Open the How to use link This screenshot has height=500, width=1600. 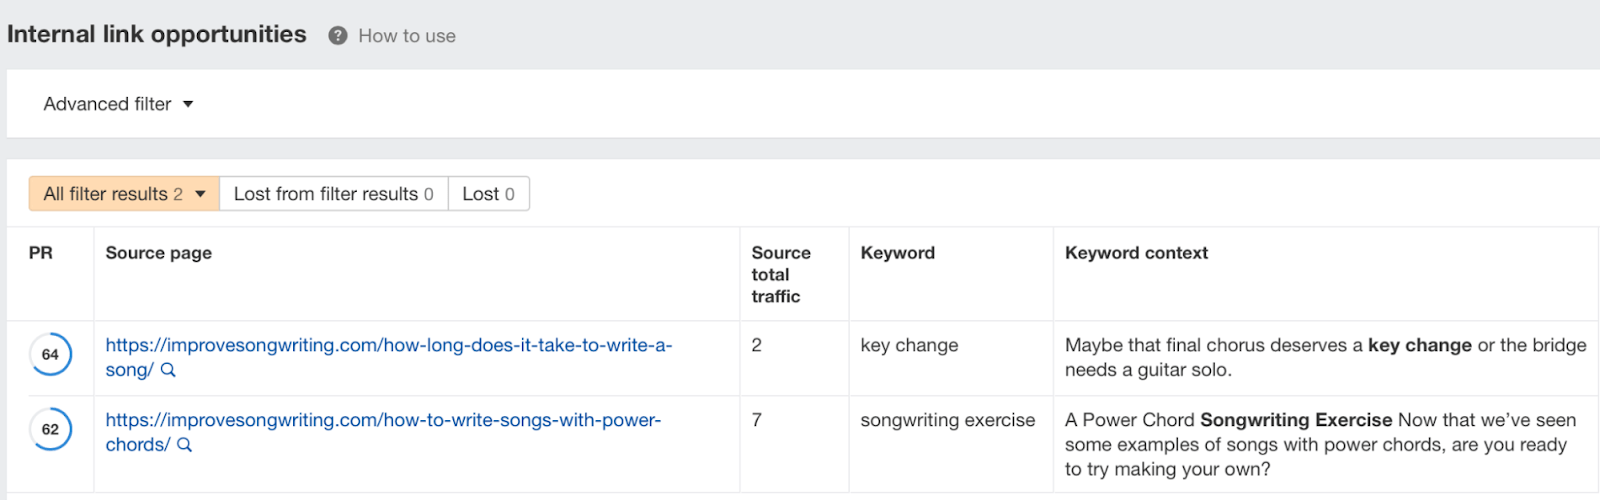[407, 36]
